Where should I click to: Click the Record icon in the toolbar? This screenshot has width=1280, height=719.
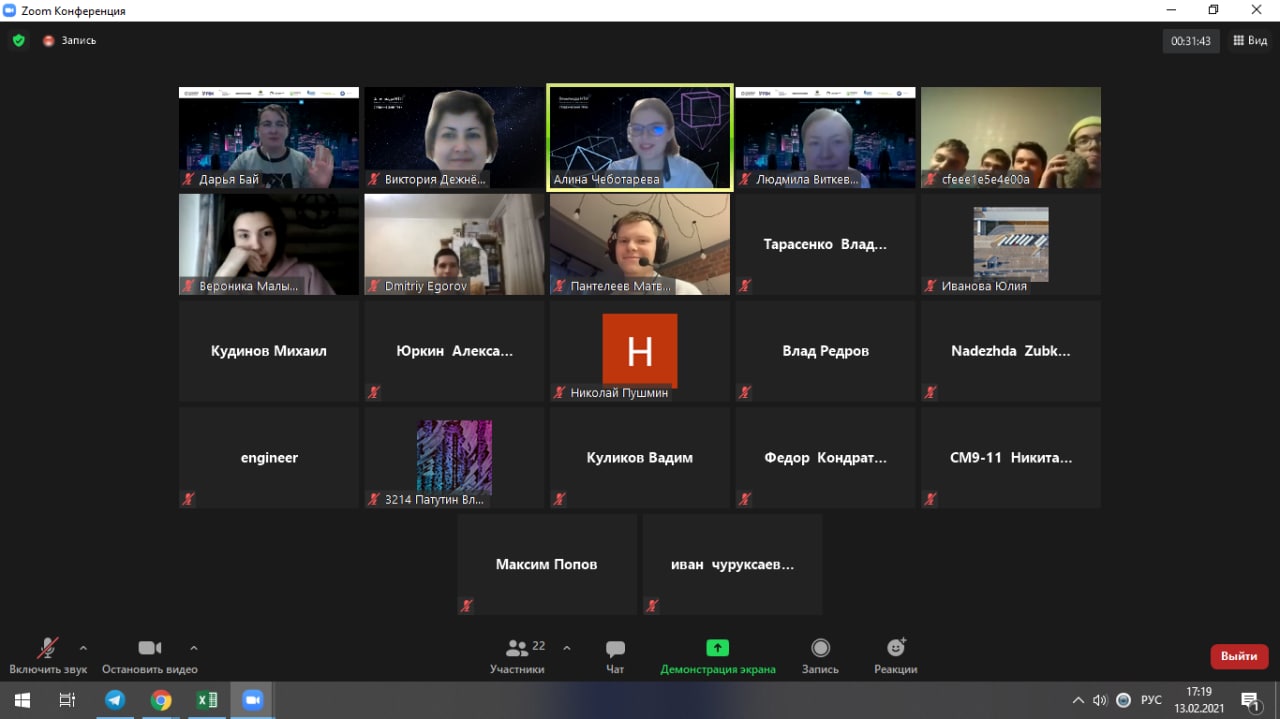click(x=820, y=648)
